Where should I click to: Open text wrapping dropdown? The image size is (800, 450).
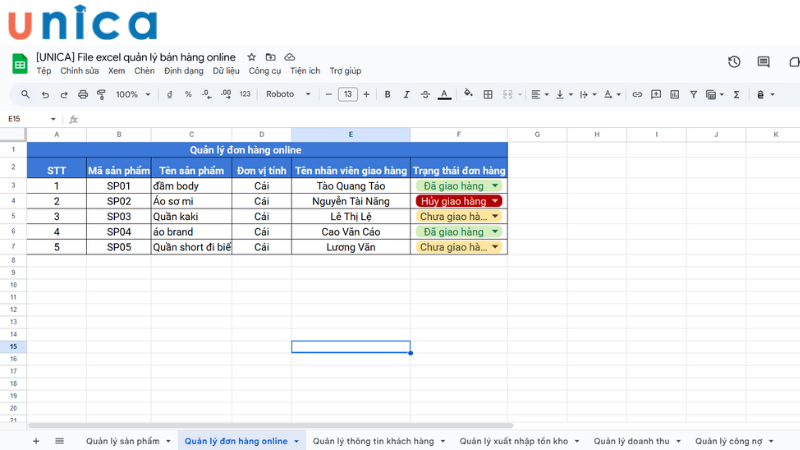pyautogui.click(x=588, y=94)
